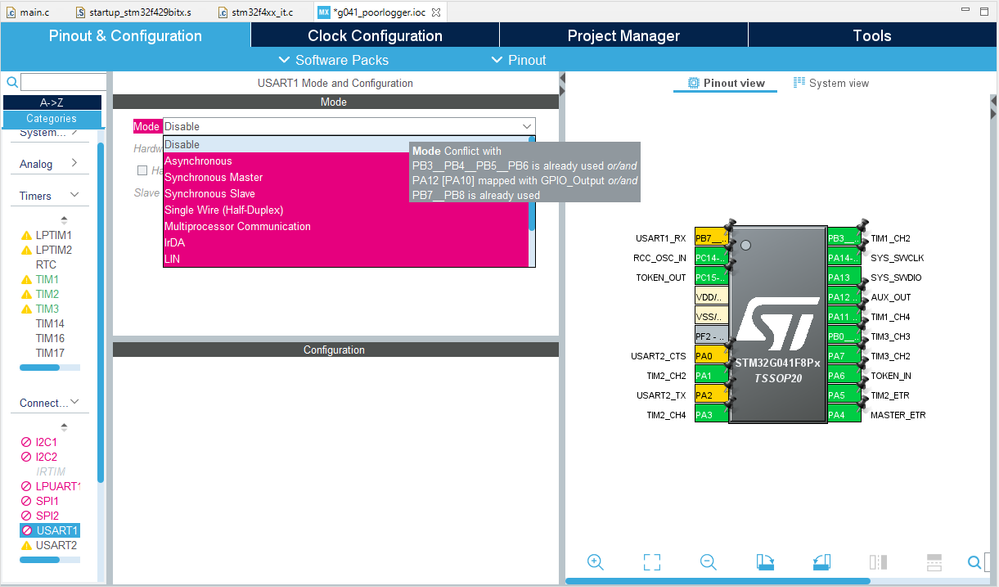Rotate the chip view clockwise
This screenshot has width=999, height=587.
(765, 562)
